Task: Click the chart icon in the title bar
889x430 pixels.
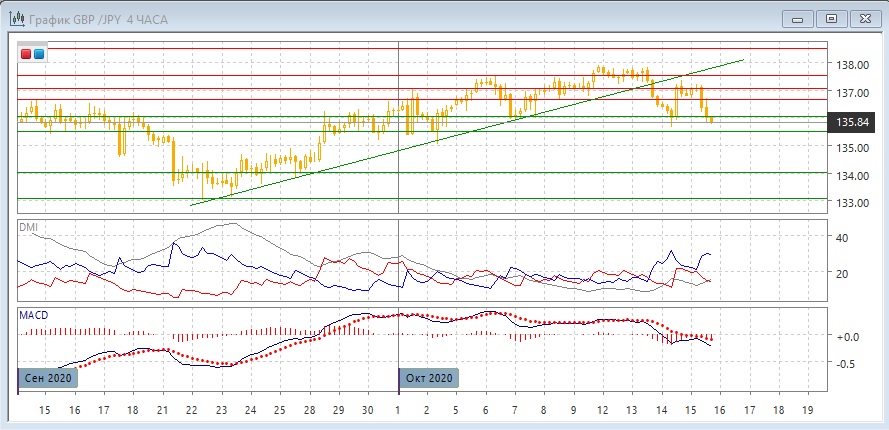Action: tap(17, 19)
